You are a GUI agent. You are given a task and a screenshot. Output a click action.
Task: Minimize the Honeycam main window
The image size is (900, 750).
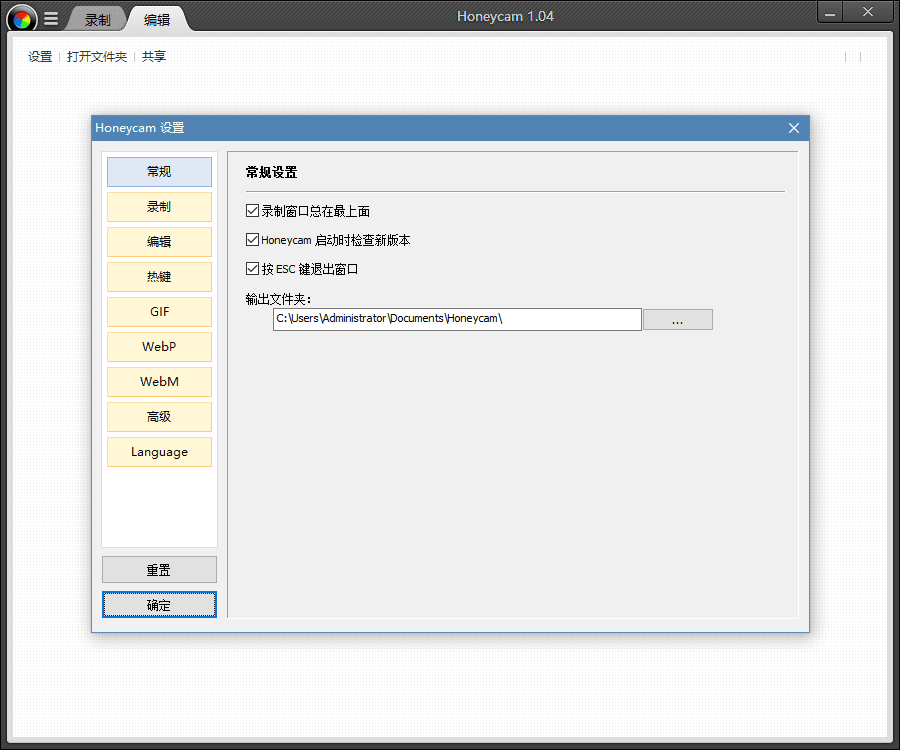830,13
